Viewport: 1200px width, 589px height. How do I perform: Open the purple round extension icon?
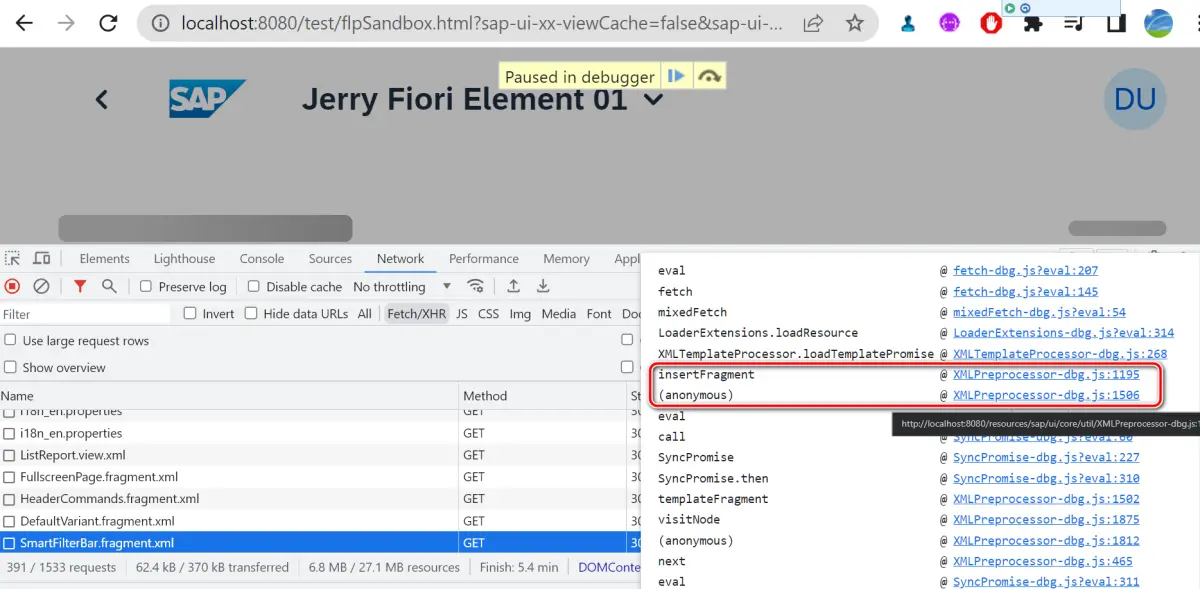click(949, 23)
